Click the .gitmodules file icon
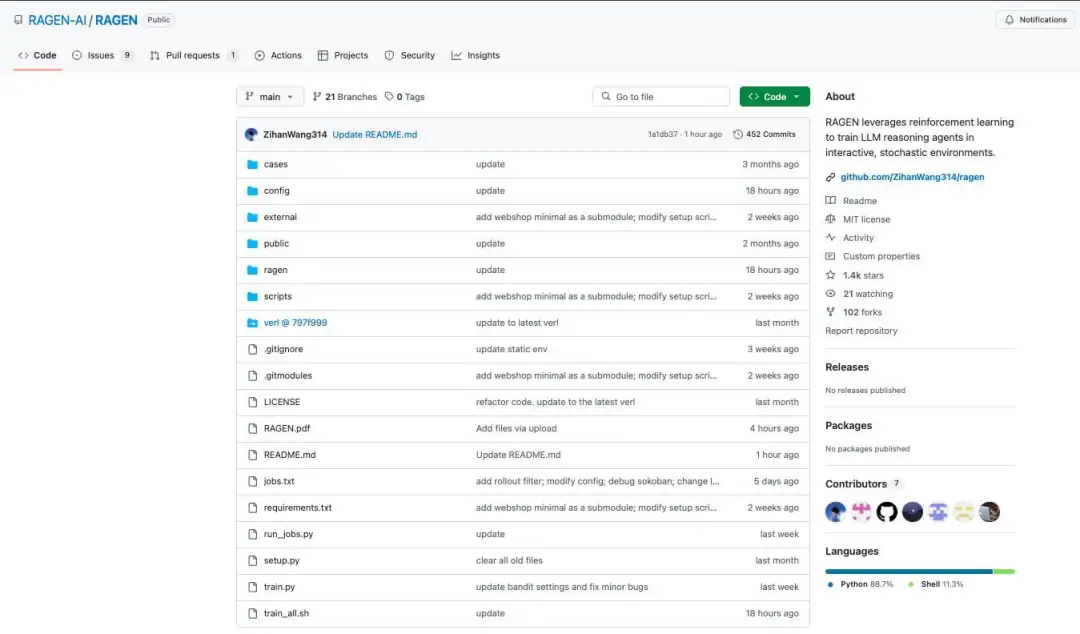This screenshot has height=634, width=1080. click(x=252, y=376)
